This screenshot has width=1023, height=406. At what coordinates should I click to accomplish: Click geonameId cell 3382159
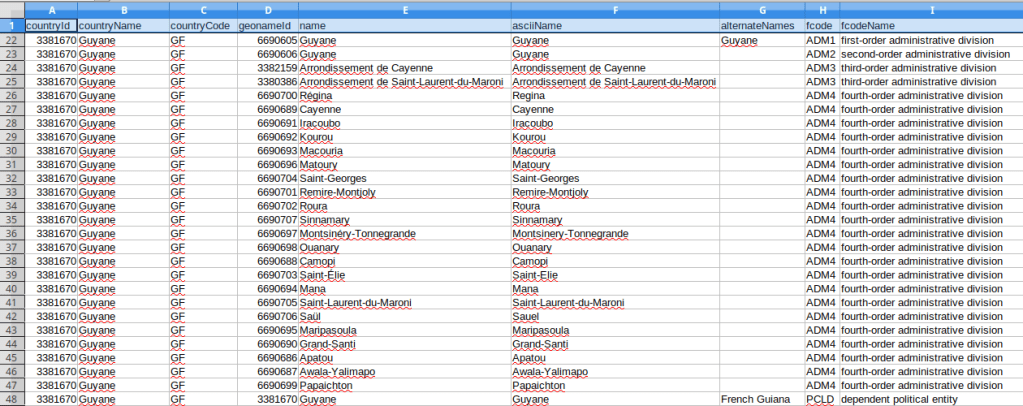click(266, 68)
